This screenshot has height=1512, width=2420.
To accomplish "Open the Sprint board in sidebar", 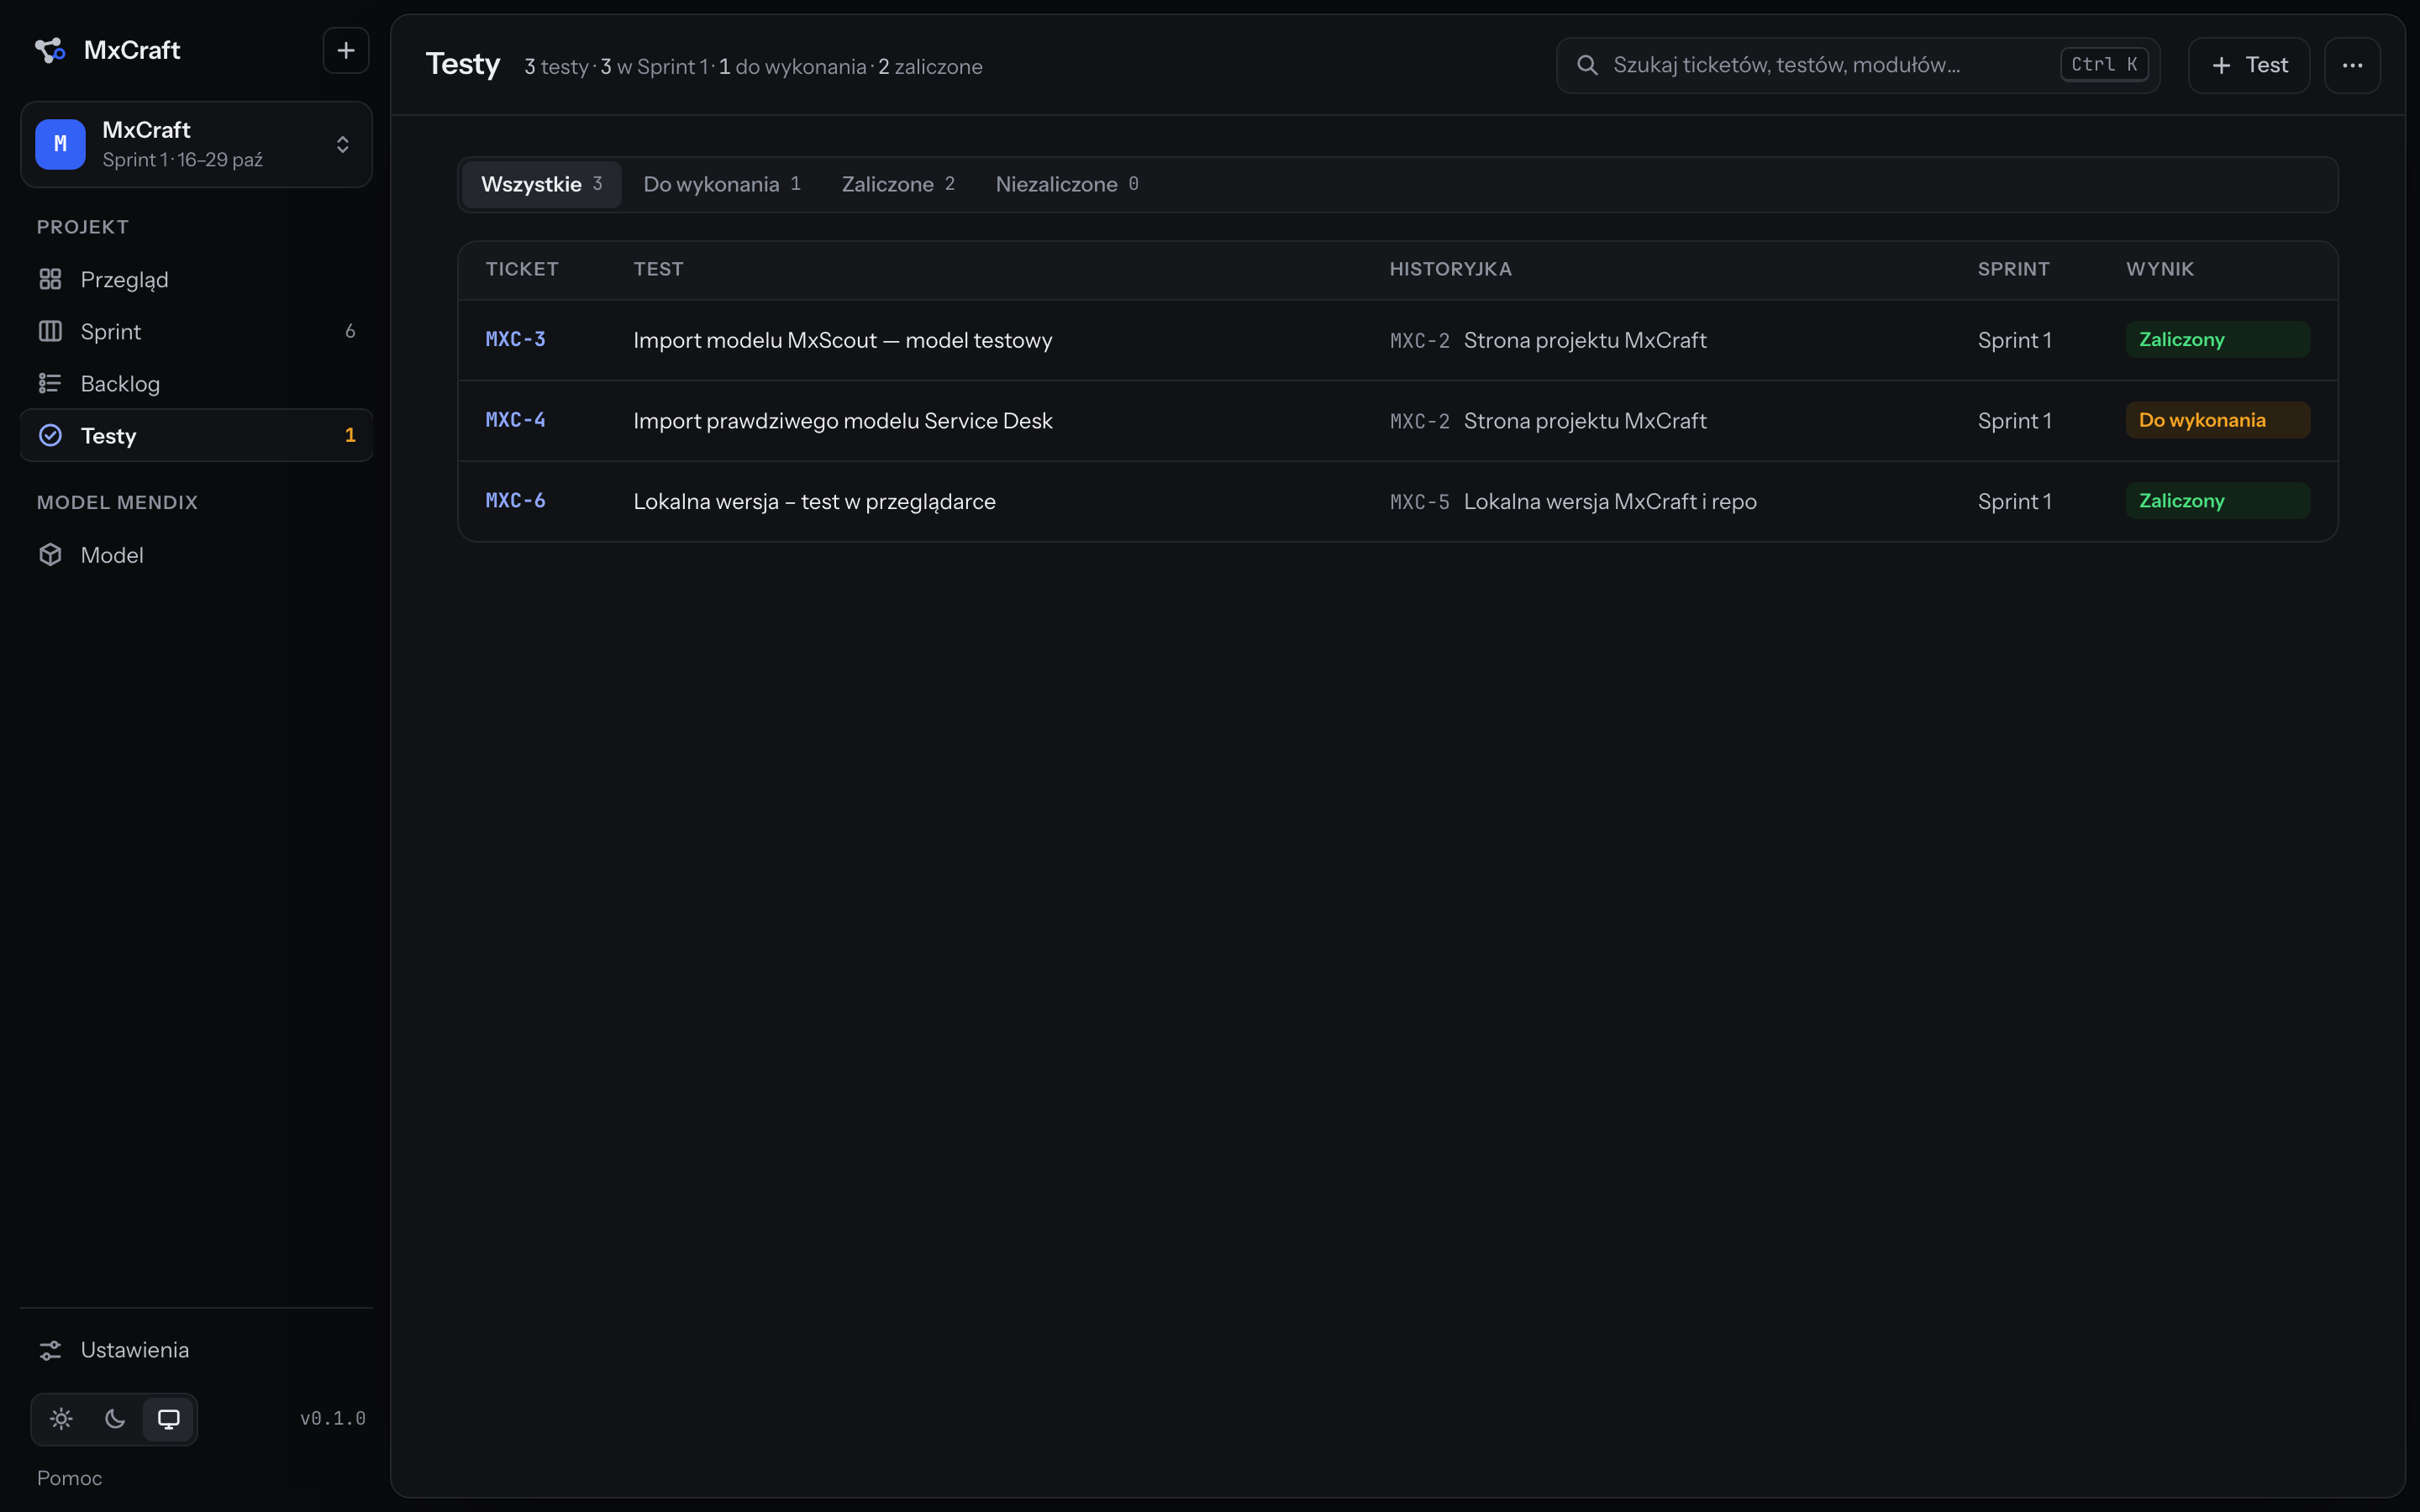I will tap(196, 331).
